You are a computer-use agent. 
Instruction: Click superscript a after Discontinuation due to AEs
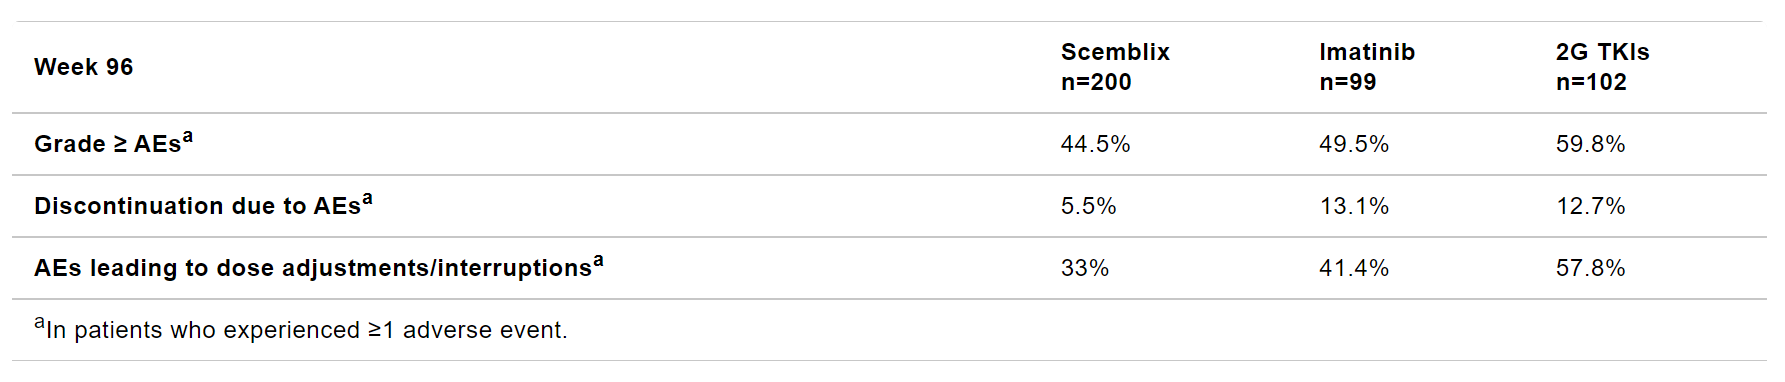(367, 199)
